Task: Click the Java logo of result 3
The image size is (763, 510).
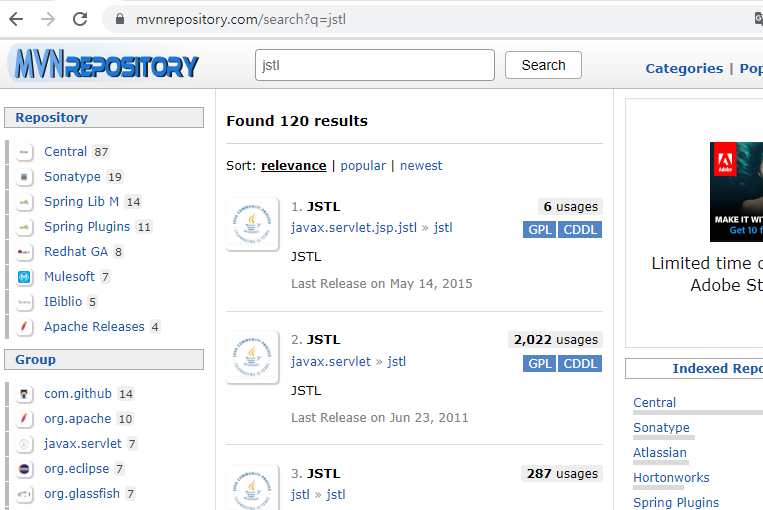Action: (x=252, y=488)
